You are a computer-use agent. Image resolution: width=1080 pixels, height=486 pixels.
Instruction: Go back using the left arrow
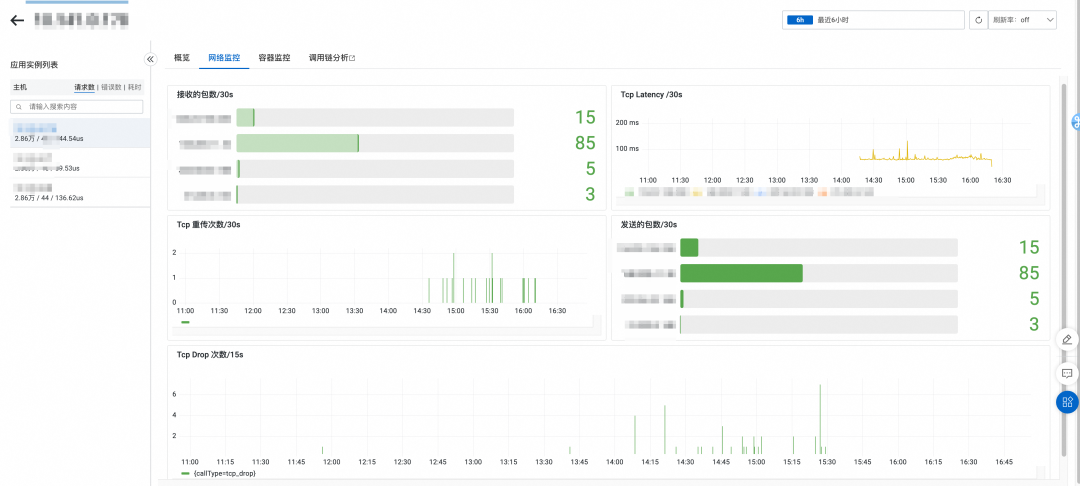[17, 20]
